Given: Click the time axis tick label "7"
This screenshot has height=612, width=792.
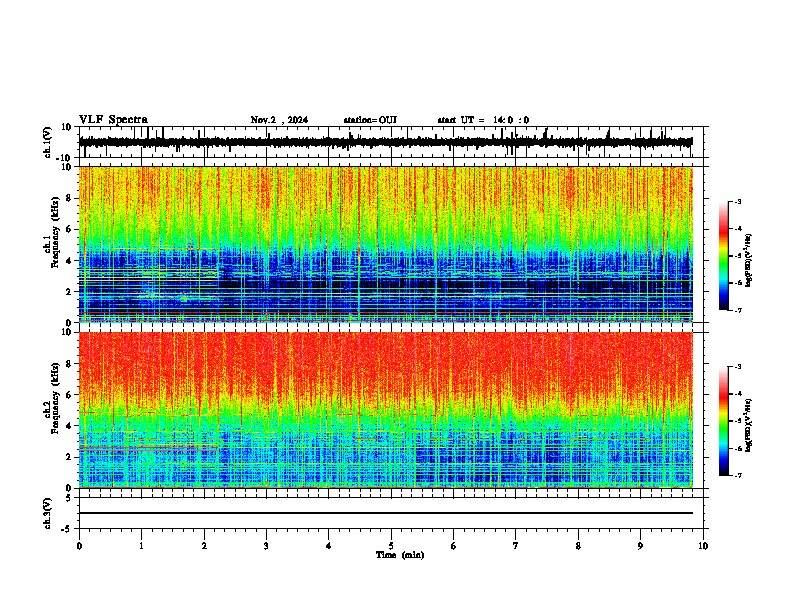Looking at the screenshot, I should [516, 546].
